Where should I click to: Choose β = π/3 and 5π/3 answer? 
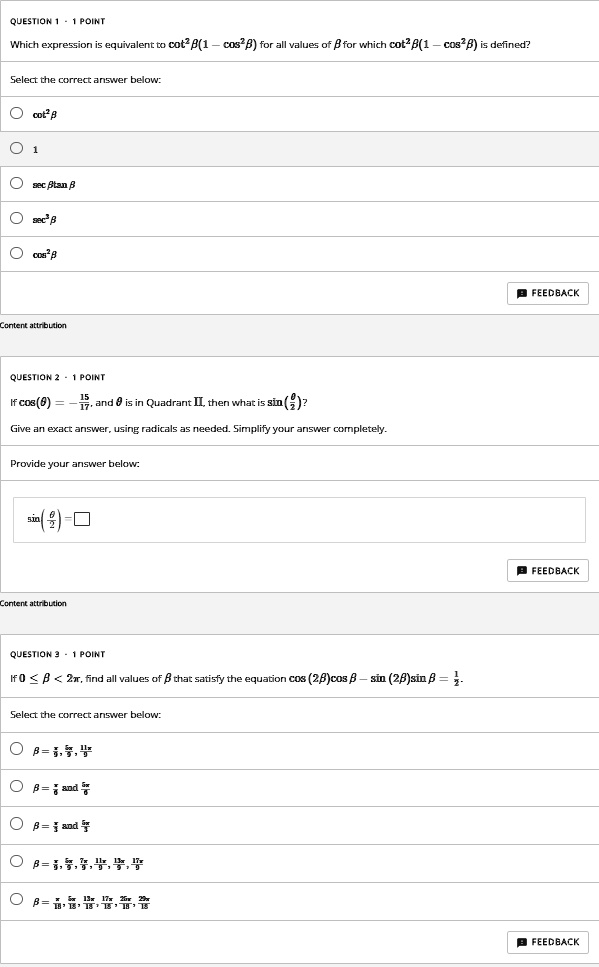16,824
